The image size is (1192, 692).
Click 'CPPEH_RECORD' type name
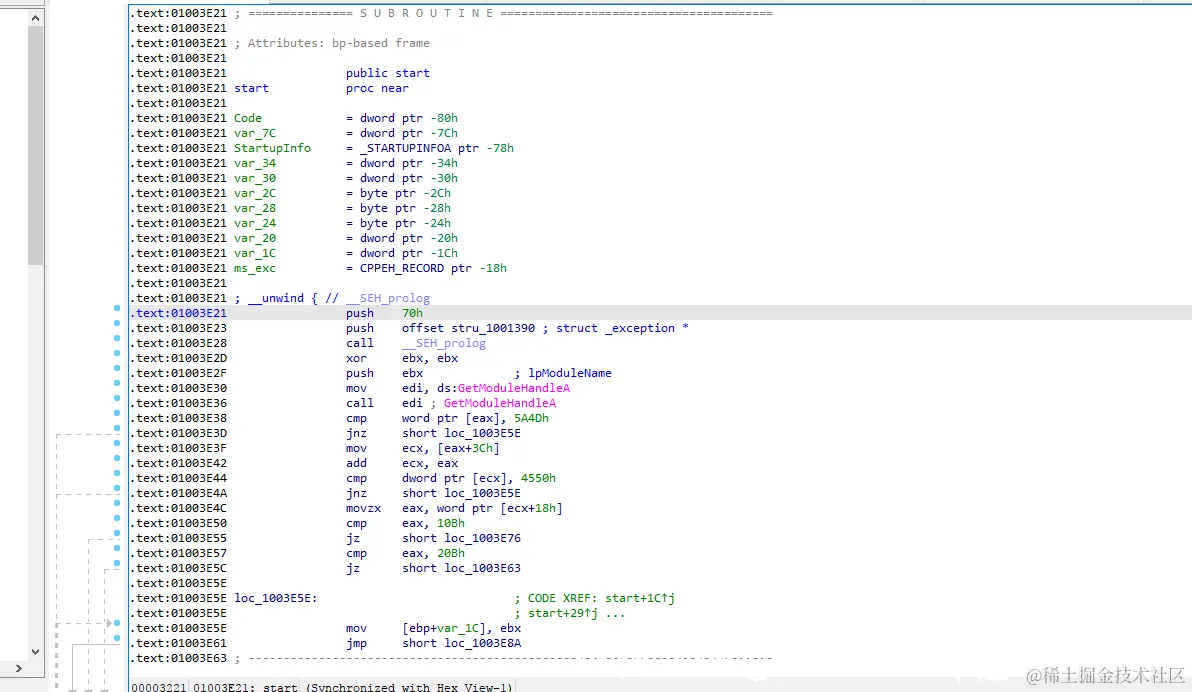point(401,268)
